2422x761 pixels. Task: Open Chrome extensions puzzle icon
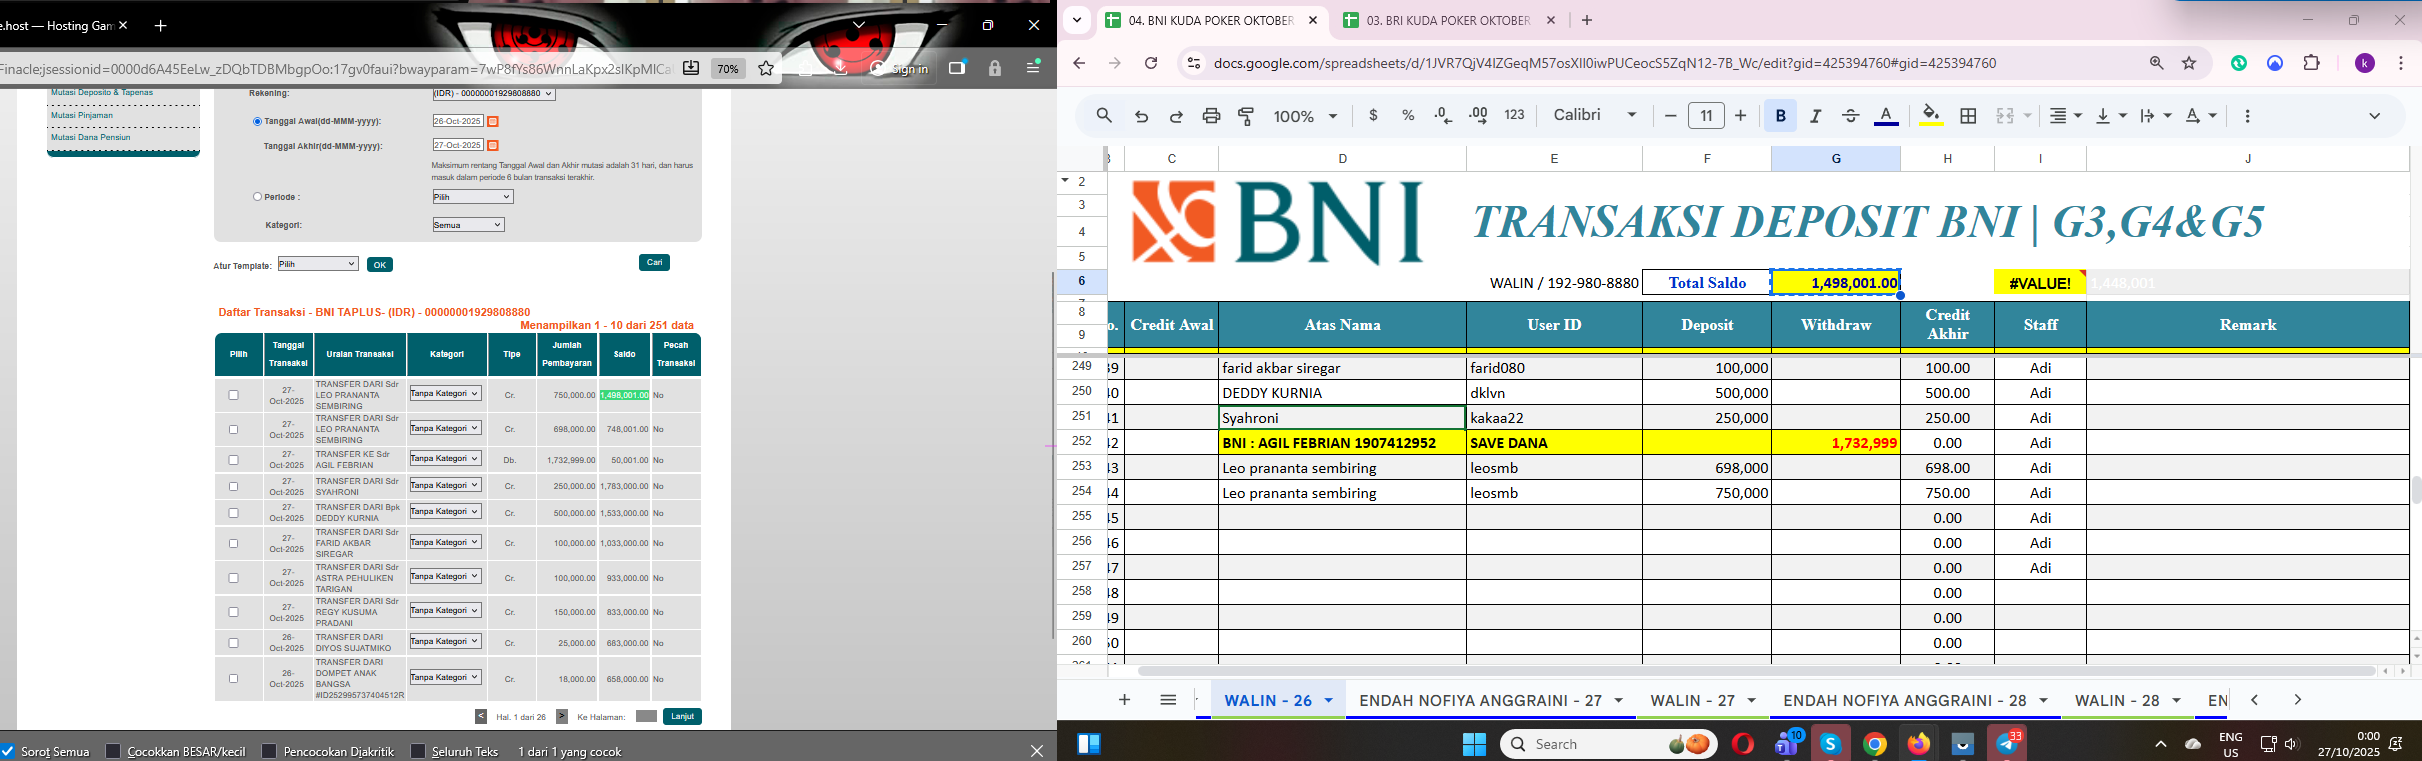(2311, 63)
